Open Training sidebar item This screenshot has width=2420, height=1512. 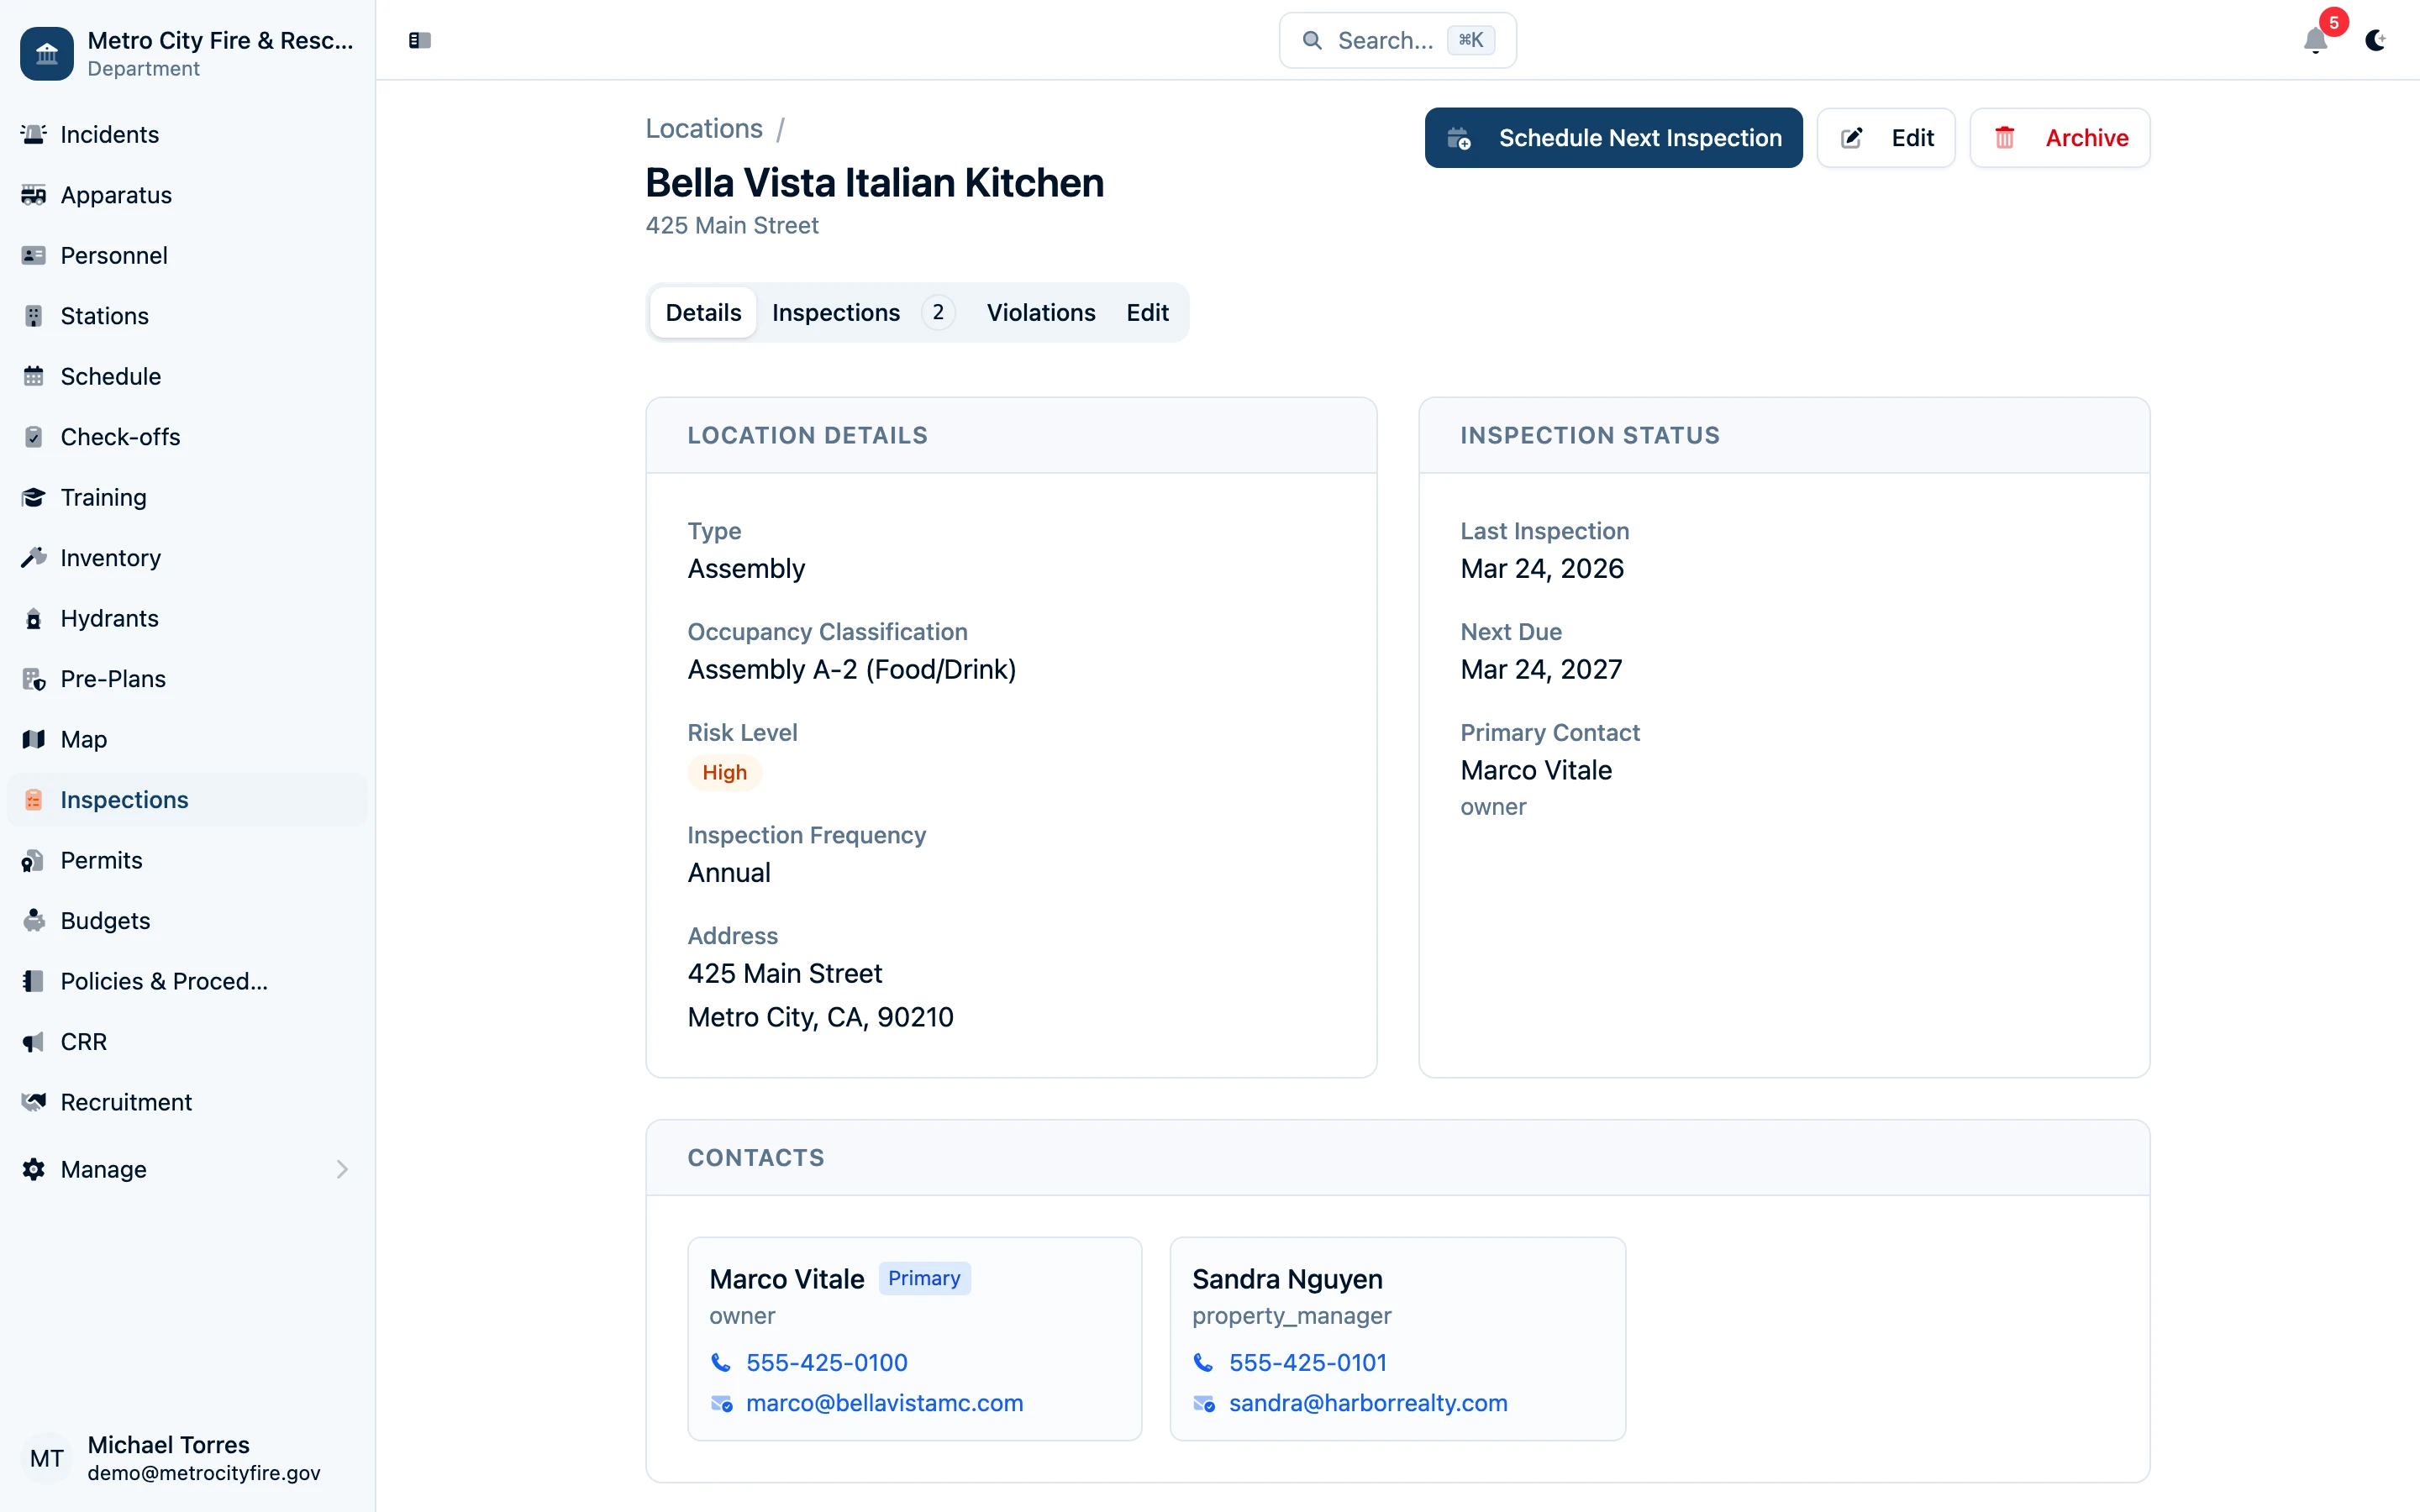[x=103, y=497]
